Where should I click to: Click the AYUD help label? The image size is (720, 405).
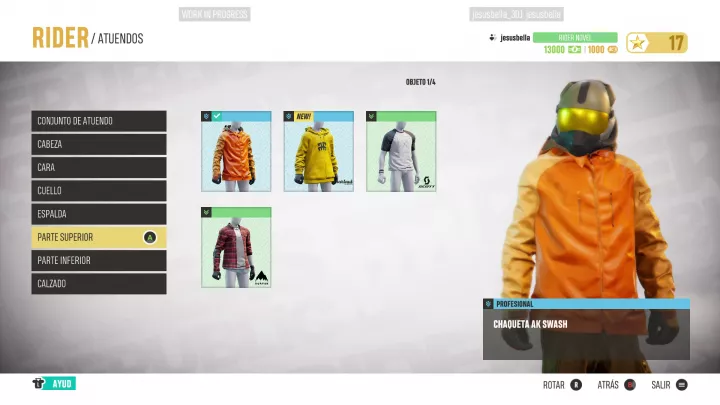[x=62, y=384]
